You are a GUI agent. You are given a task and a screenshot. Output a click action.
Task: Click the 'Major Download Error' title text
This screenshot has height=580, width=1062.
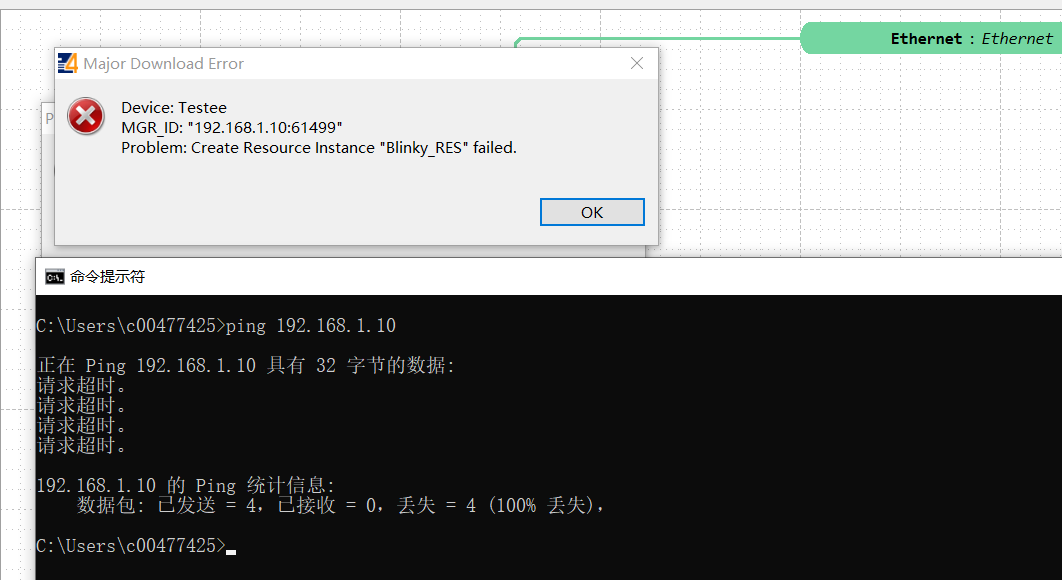(x=163, y=64)
